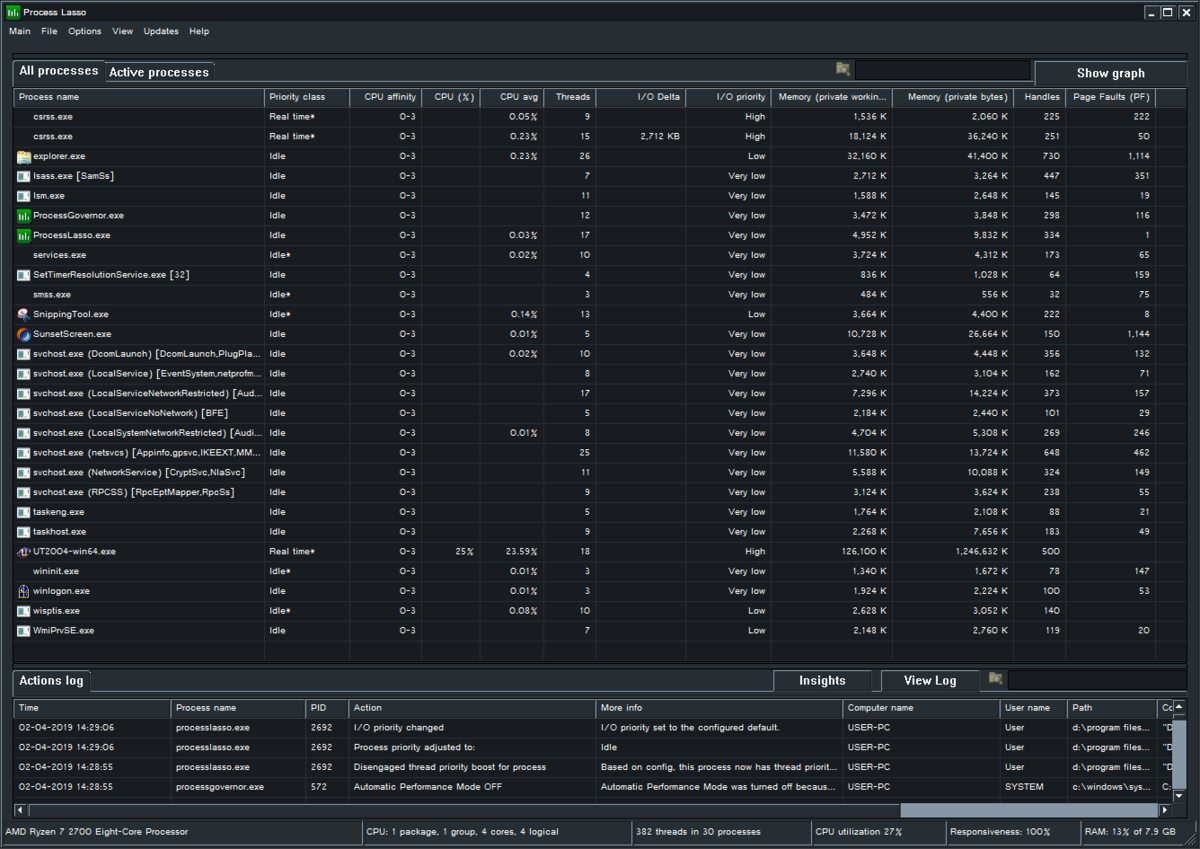Screen dimensions: 1200x849
Task: Sort by Handles column header
Action: (1039, 97)
